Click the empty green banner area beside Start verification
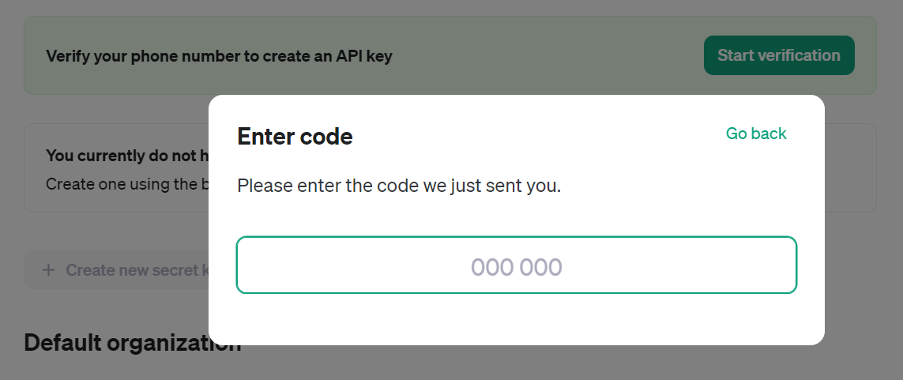The width and height of the screenshot is (904, 380). (x=548, y=55)
